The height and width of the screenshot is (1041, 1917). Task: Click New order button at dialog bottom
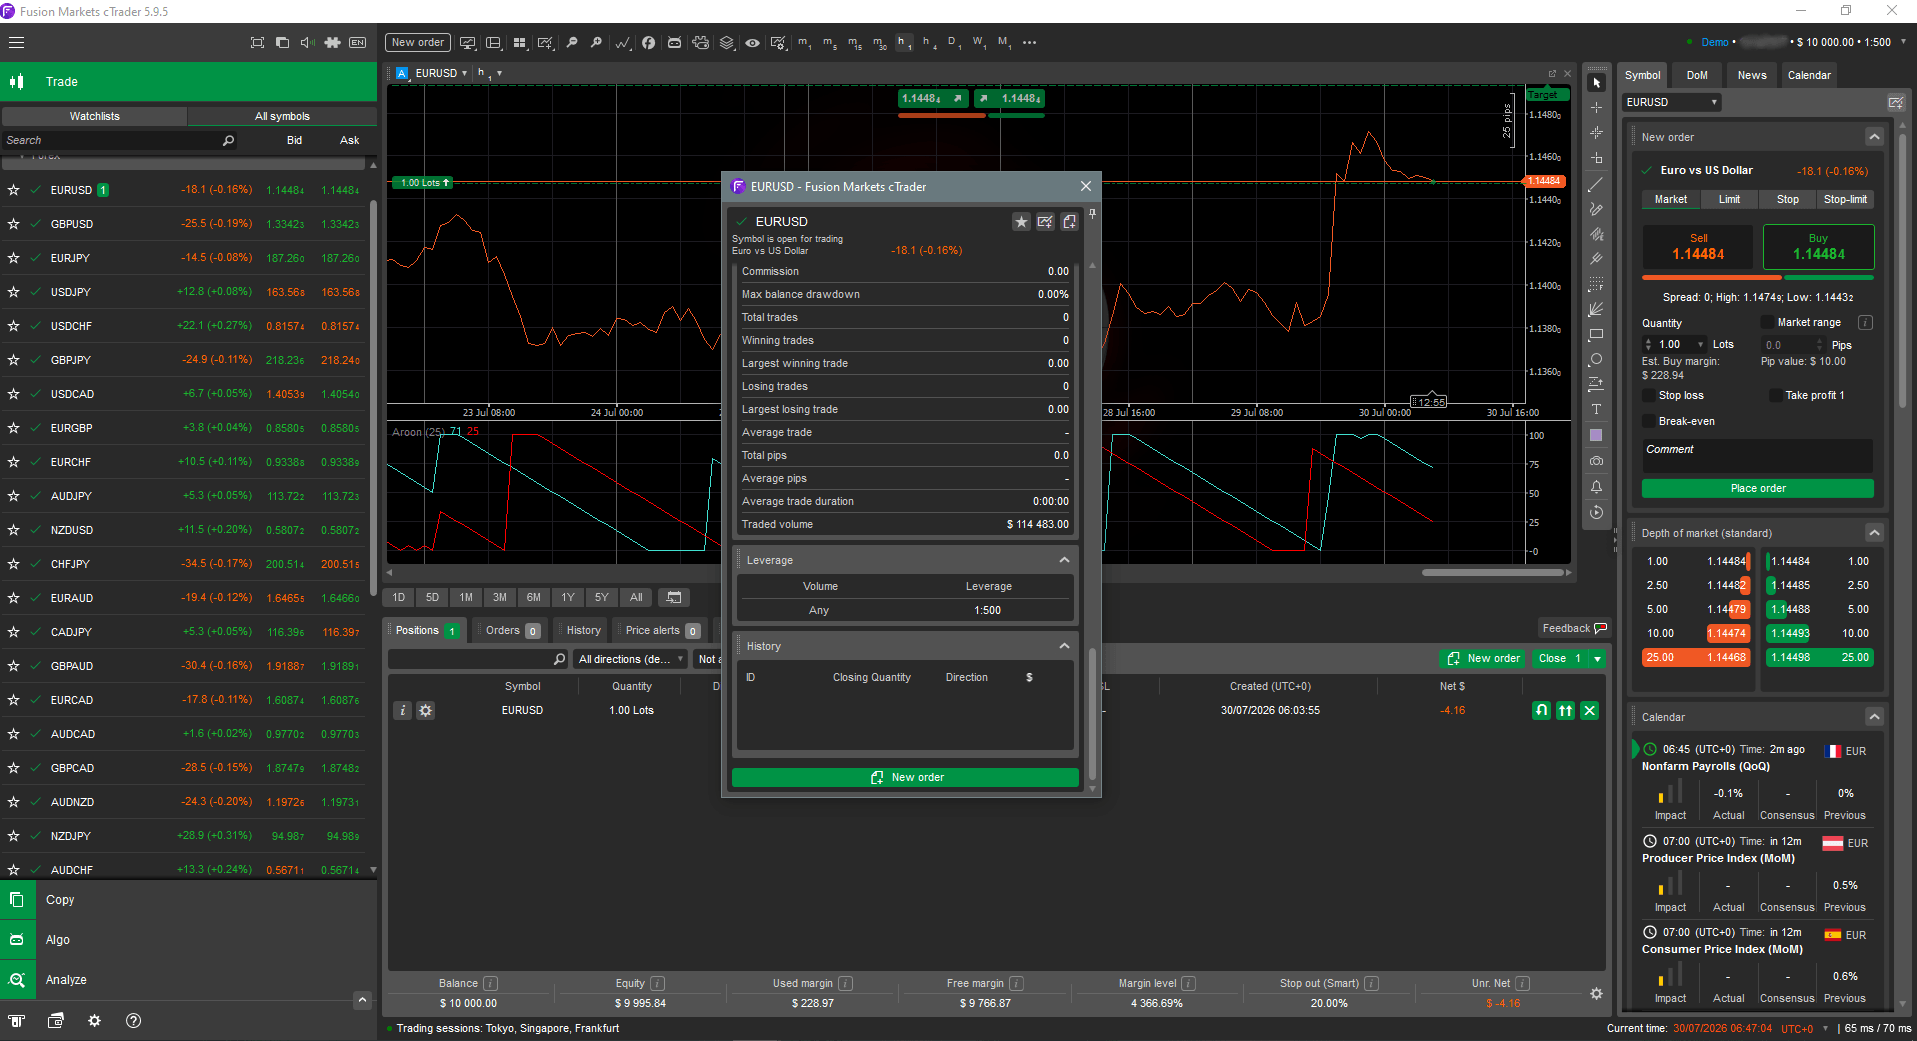pyautogui.click(x=905, y=777)
